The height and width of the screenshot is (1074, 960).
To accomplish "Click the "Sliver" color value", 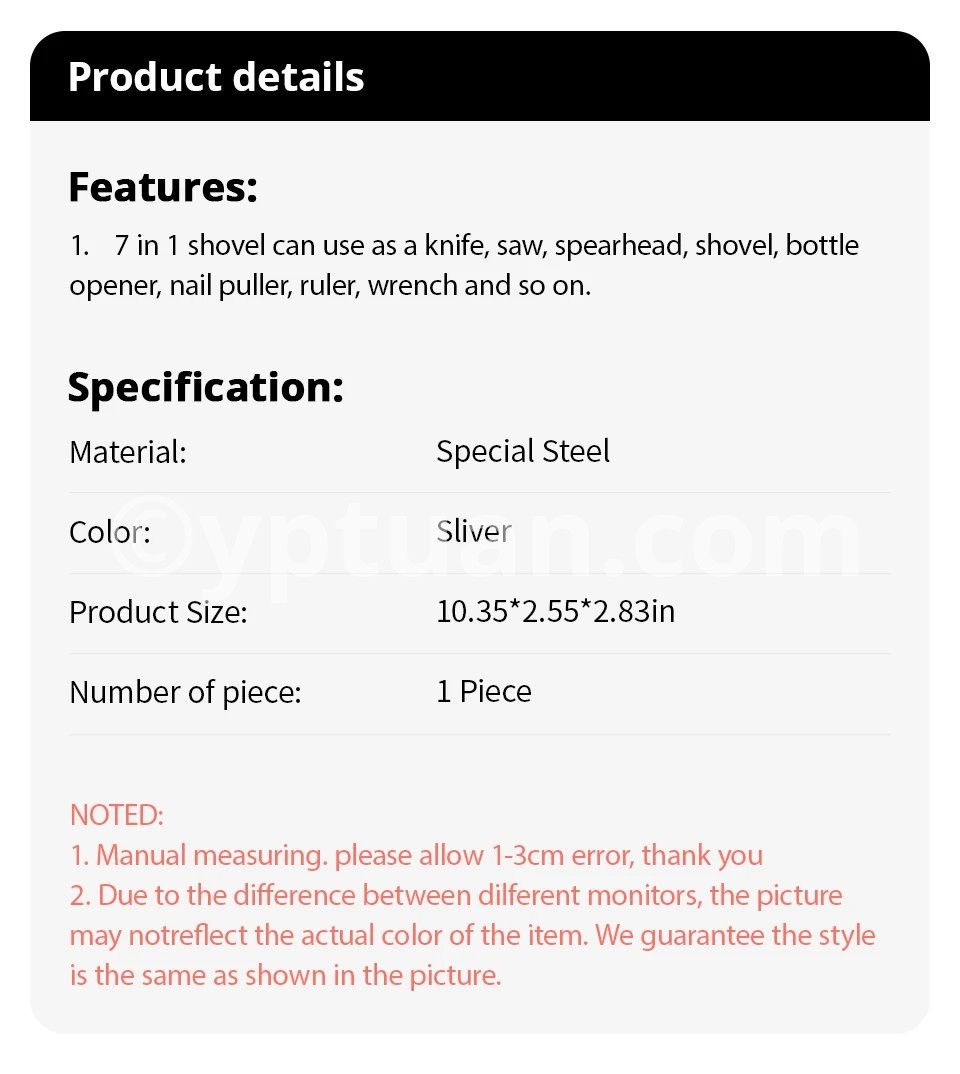I will coord(474,531).
